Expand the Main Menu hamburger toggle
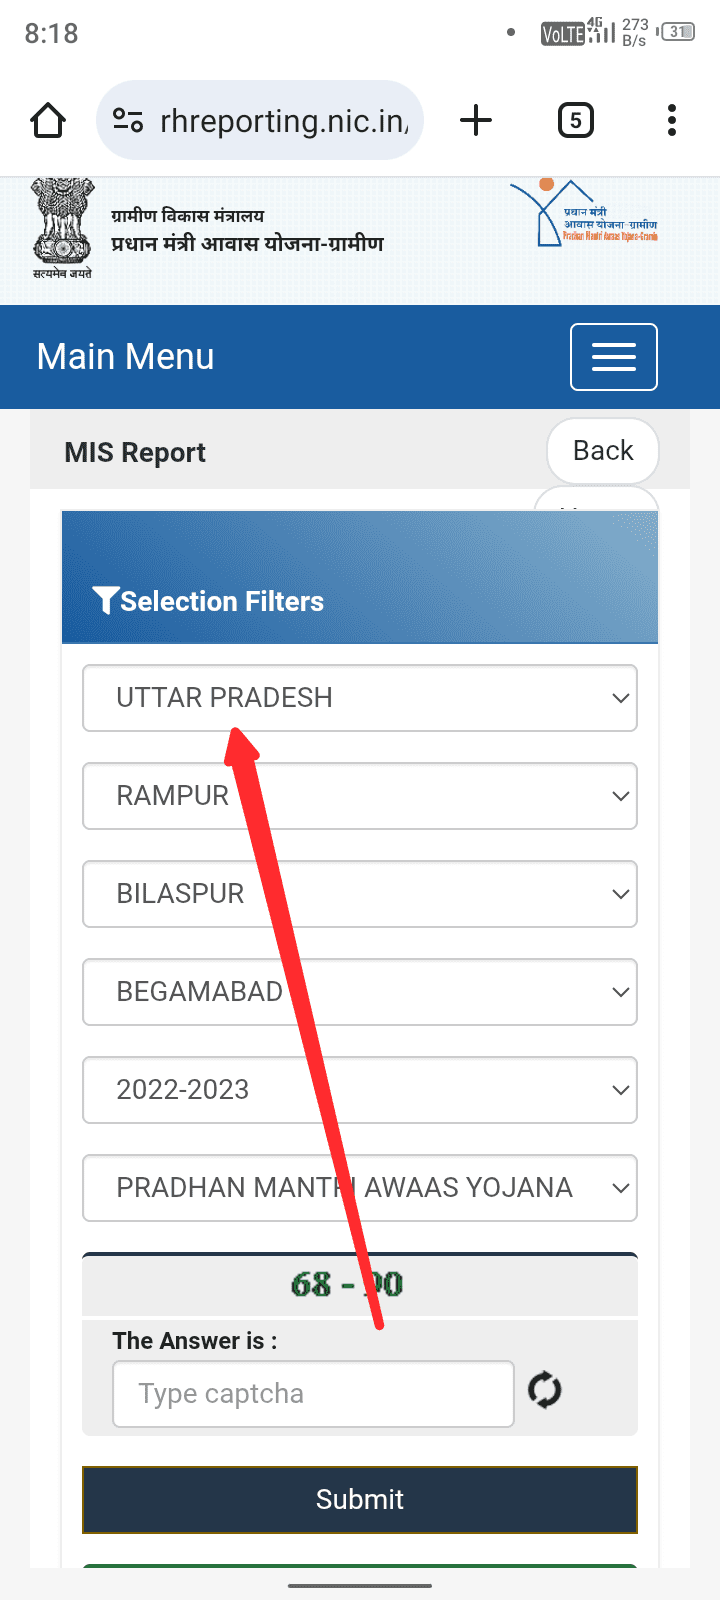The height and width of the screenshot is (1600, 720). [613, 357]
